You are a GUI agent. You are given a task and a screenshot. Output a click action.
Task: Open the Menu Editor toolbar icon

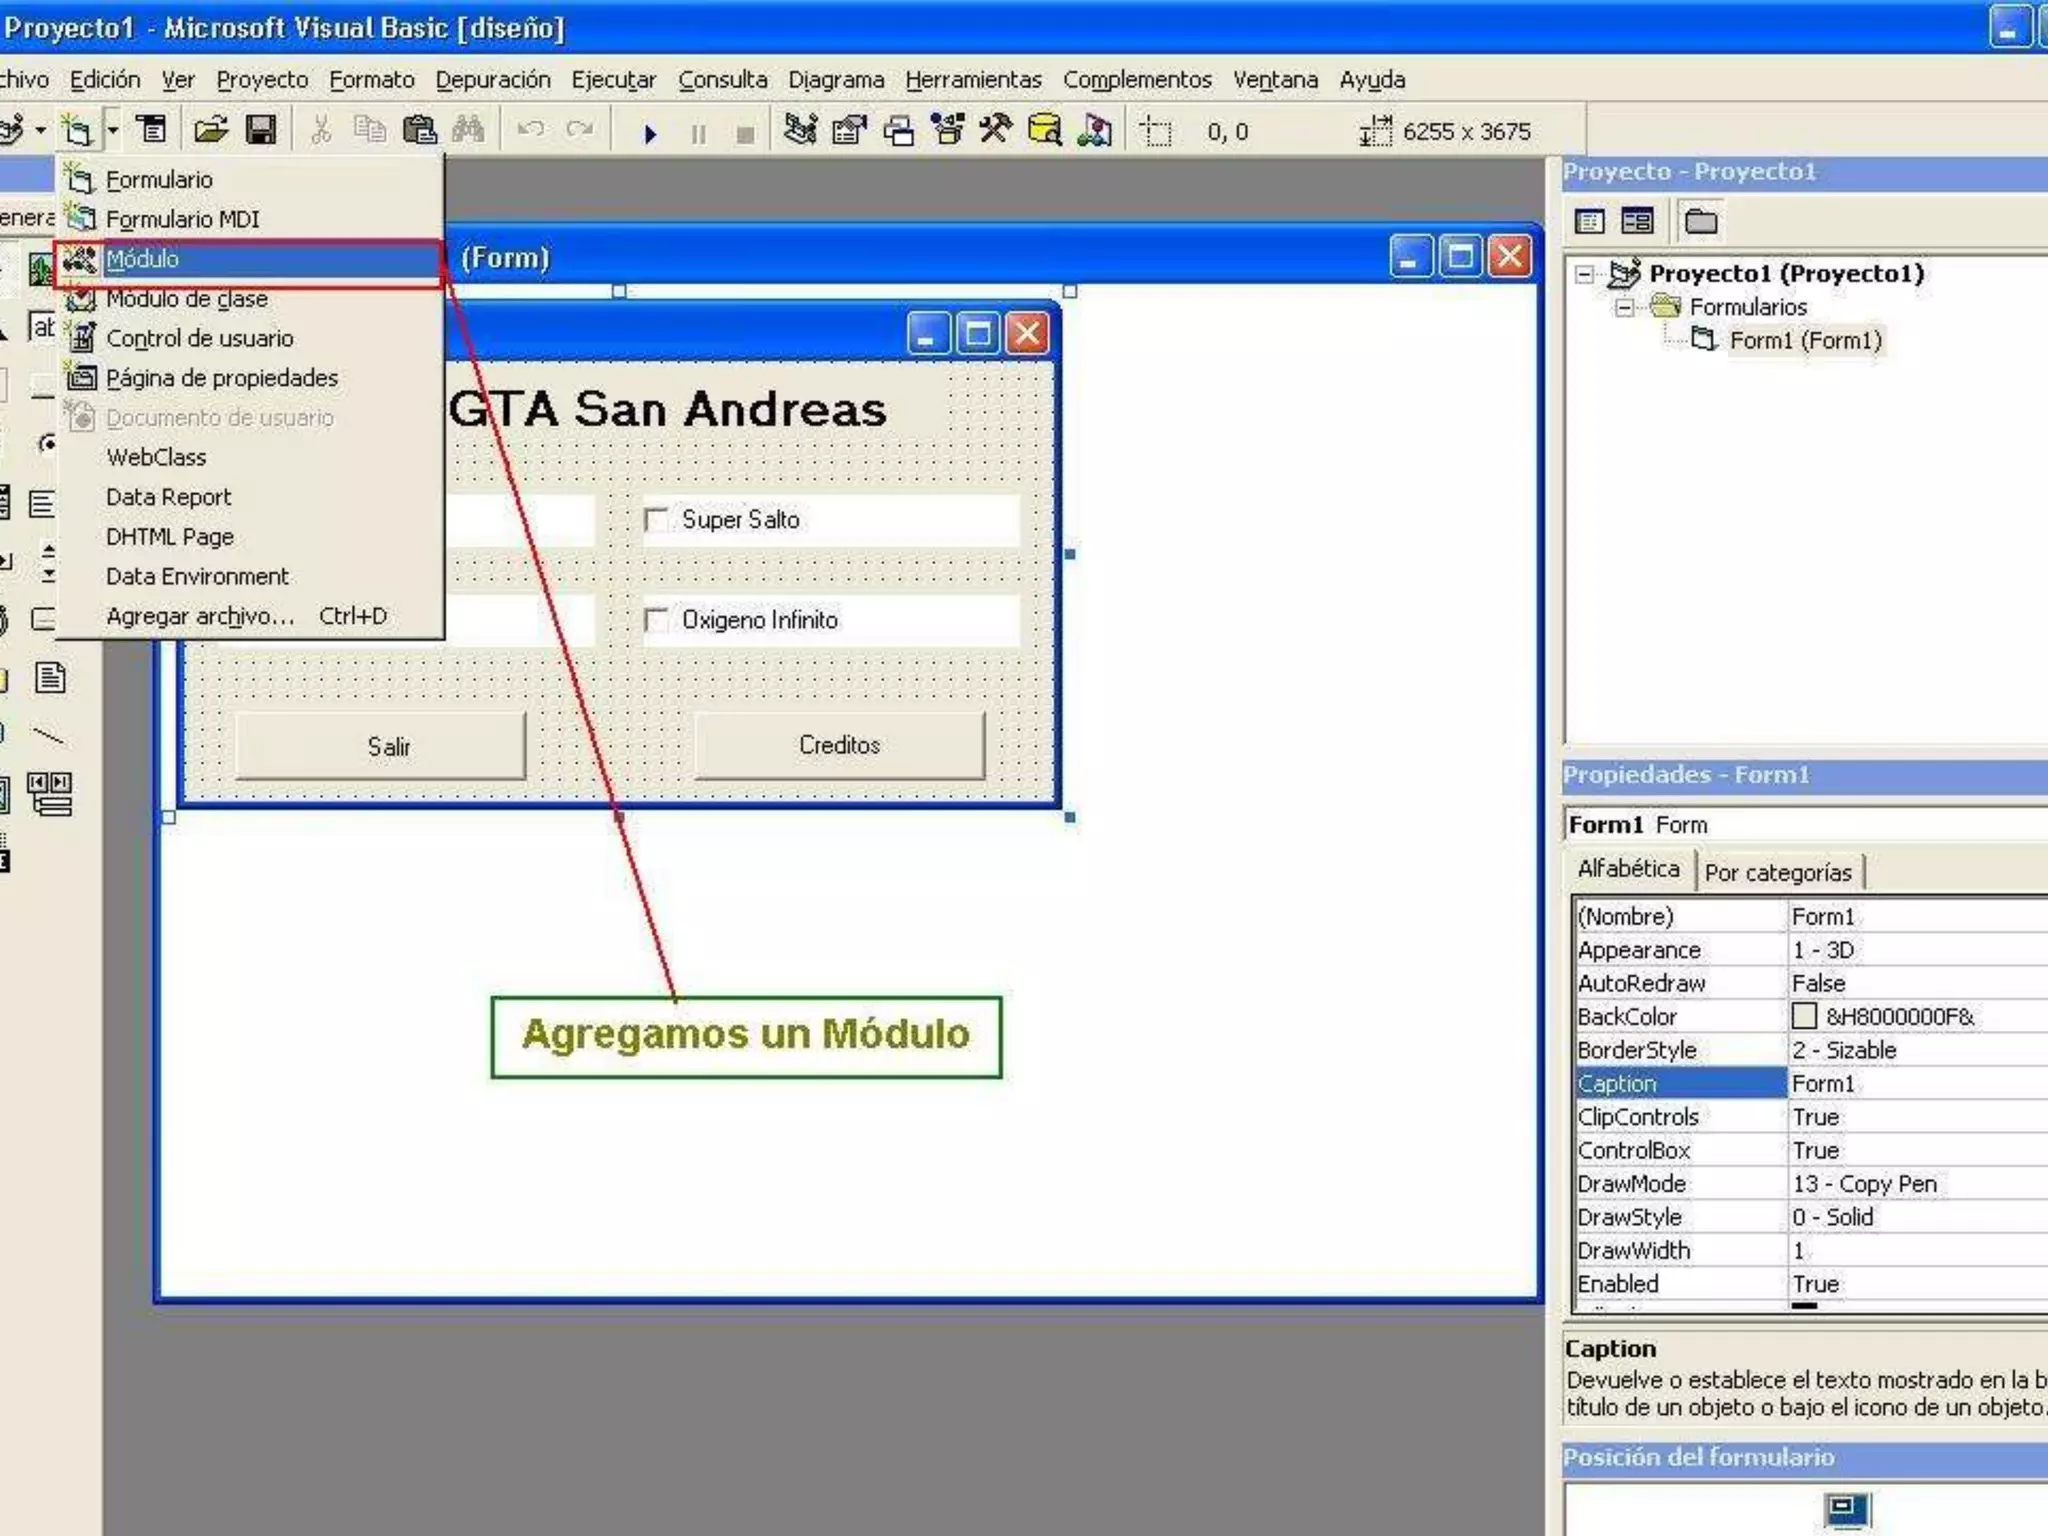(152, 130)
